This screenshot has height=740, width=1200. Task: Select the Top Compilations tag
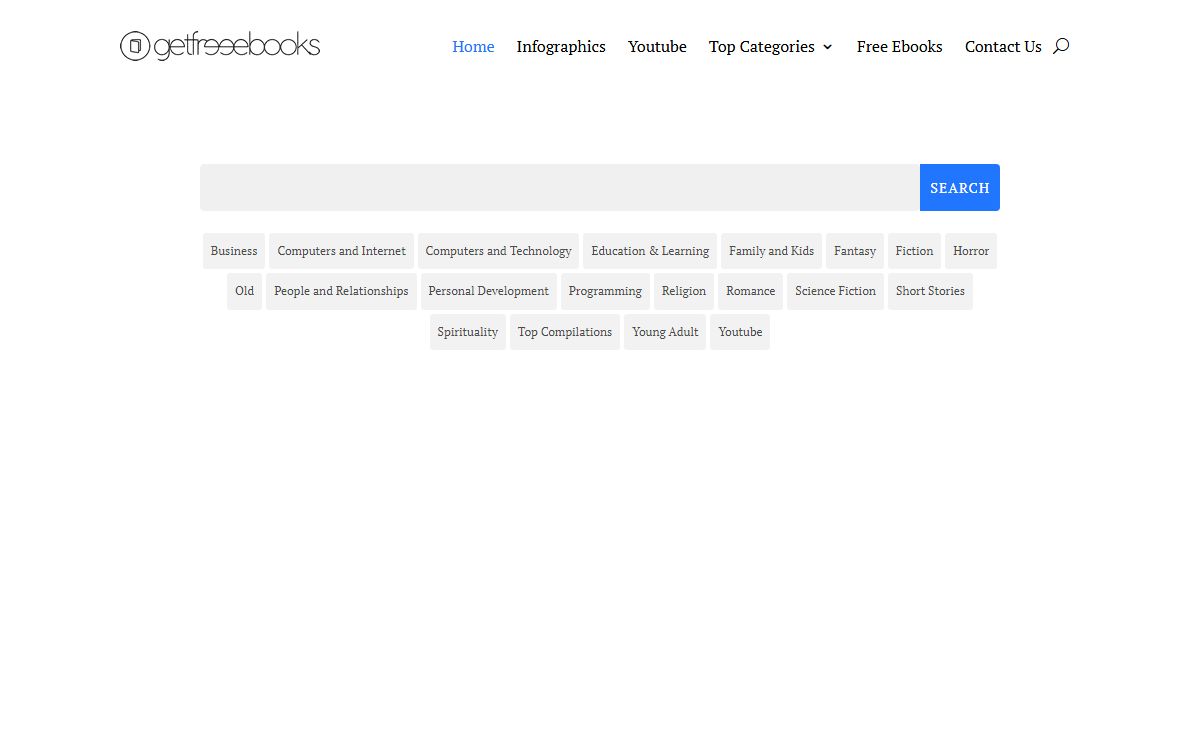[x=565, y=332]
